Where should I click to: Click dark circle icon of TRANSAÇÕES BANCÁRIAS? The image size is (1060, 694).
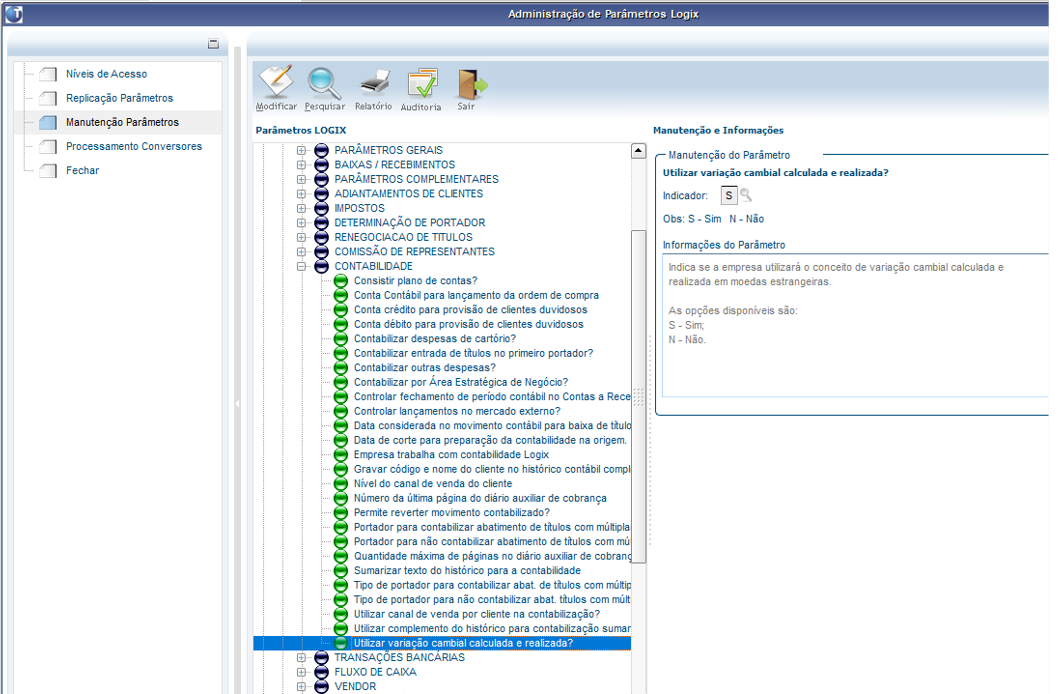pos(322,658)
